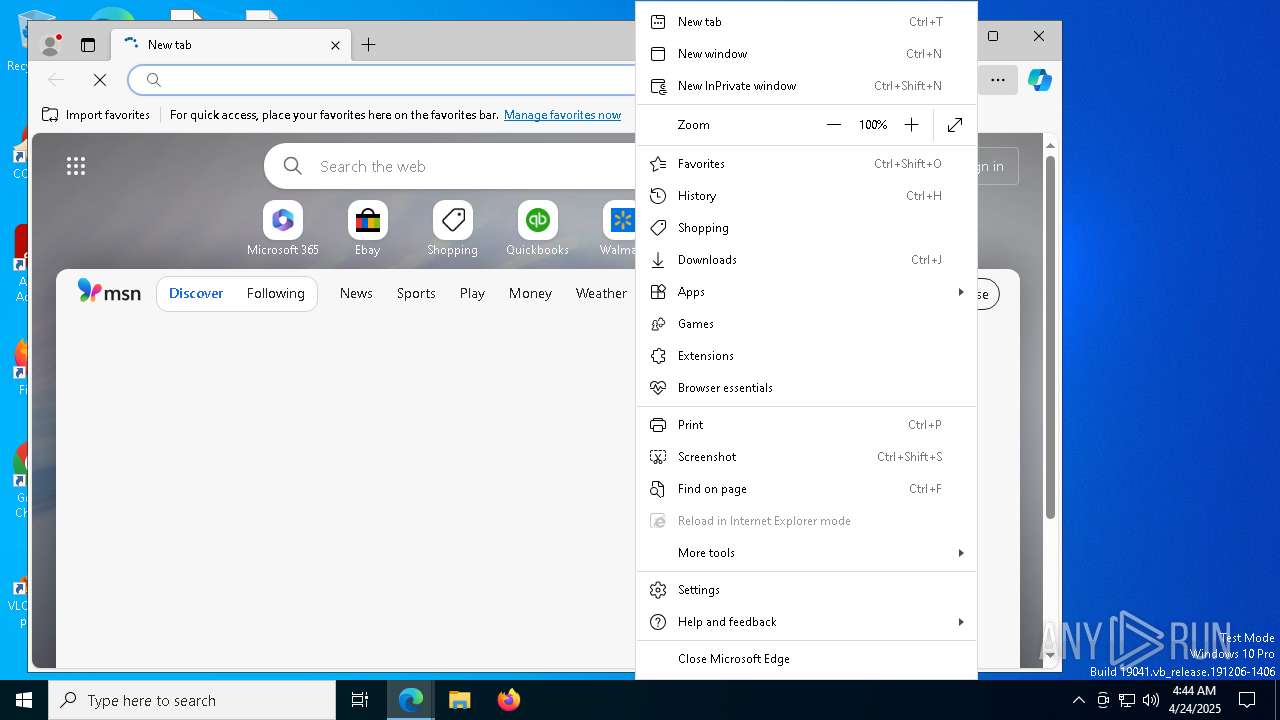Zoom in with the plus button
Screen dimensions: 1280x720
pyautogui.click(x=911, y=125)
